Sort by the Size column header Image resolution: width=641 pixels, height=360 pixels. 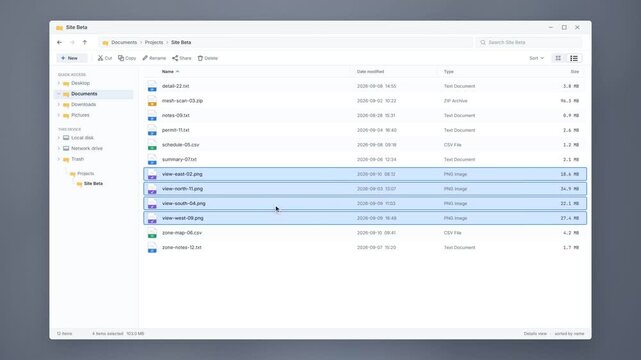(575, 72)
